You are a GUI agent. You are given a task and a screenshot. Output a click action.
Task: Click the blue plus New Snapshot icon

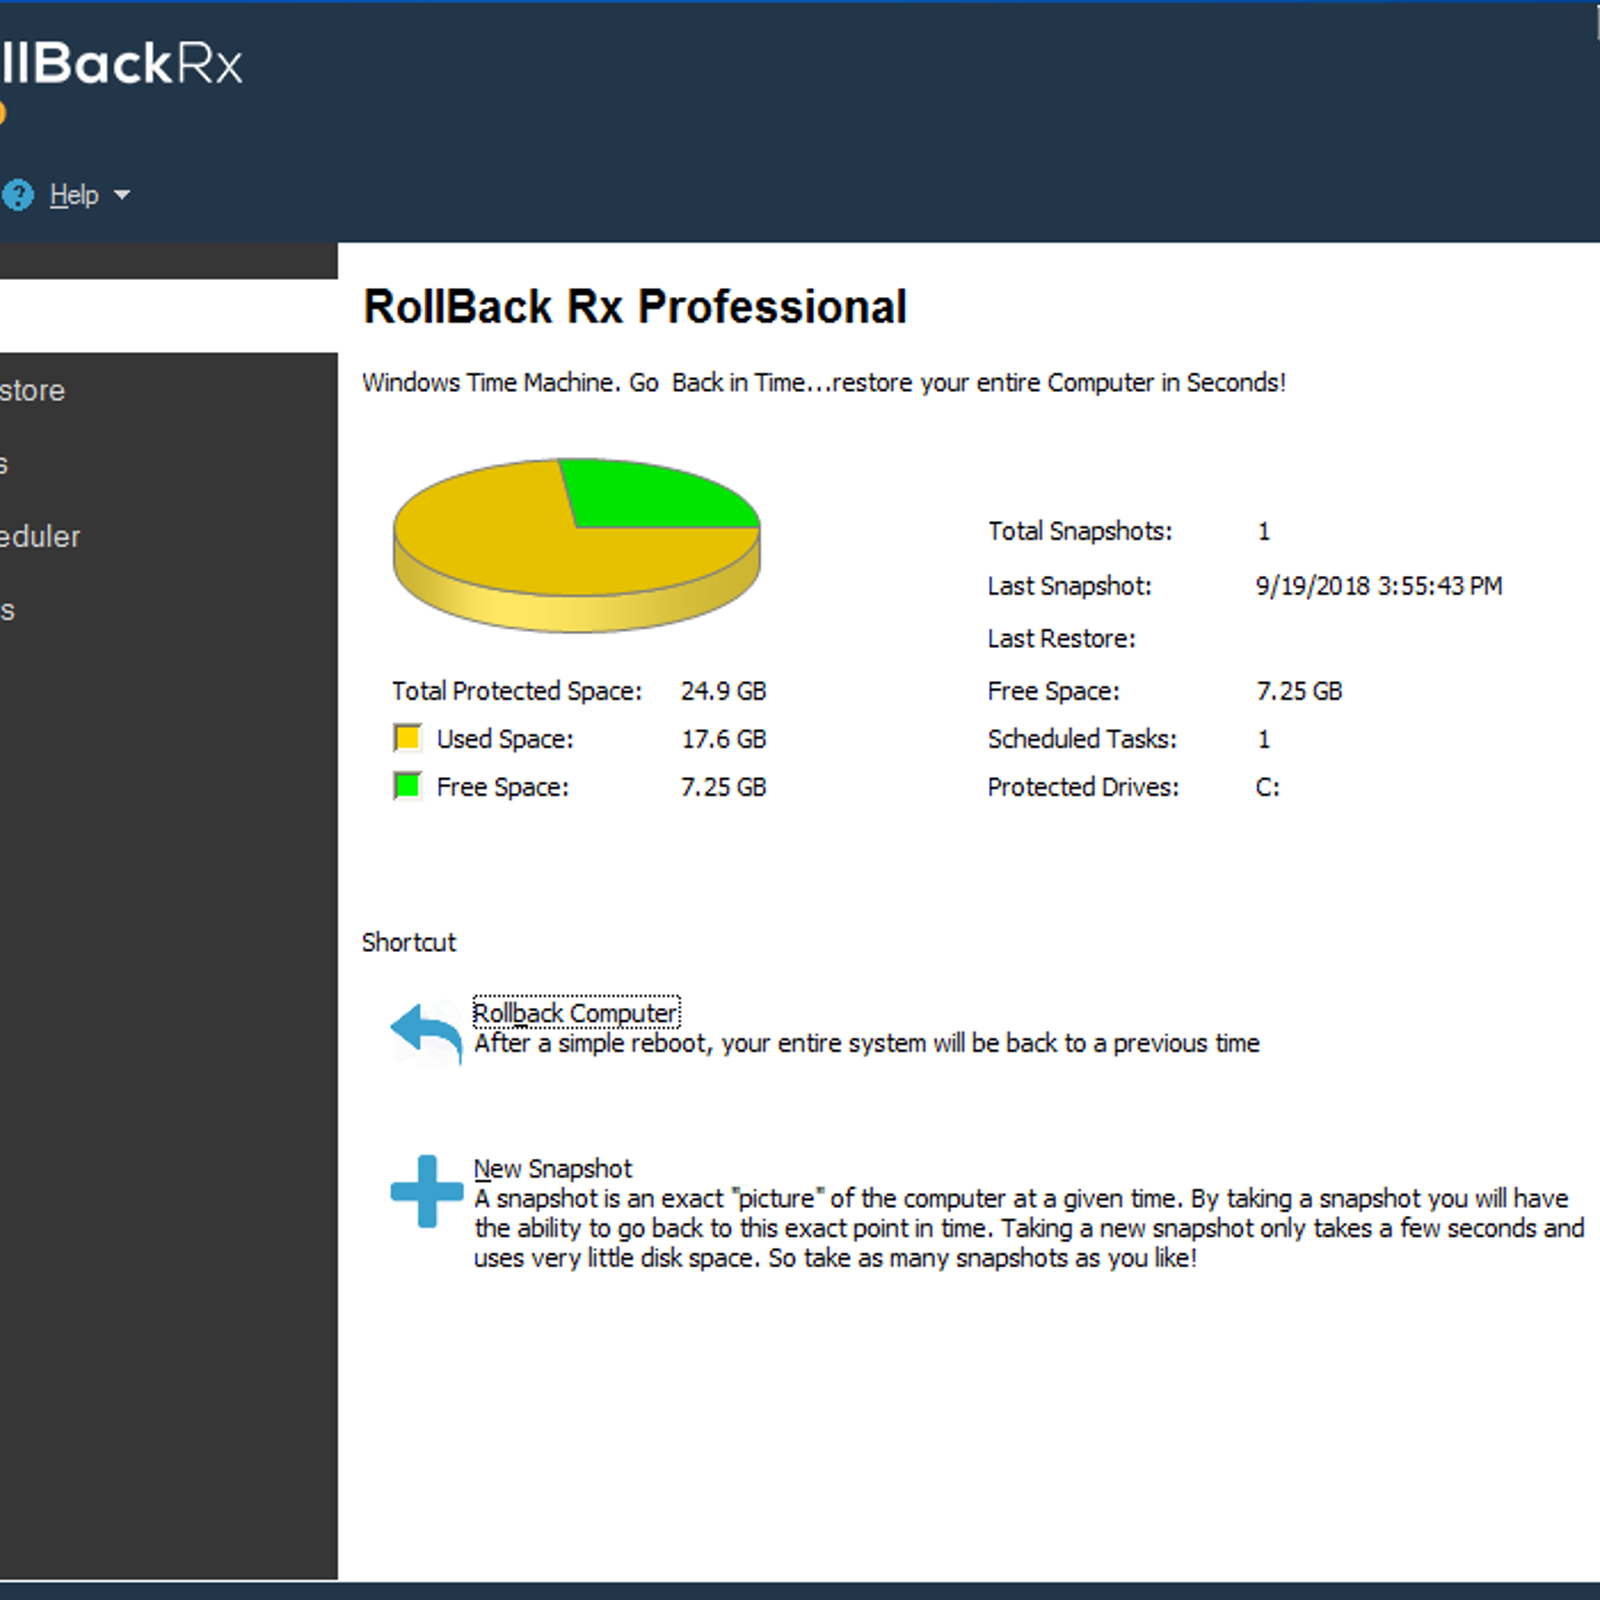(x=427, y=1191)
